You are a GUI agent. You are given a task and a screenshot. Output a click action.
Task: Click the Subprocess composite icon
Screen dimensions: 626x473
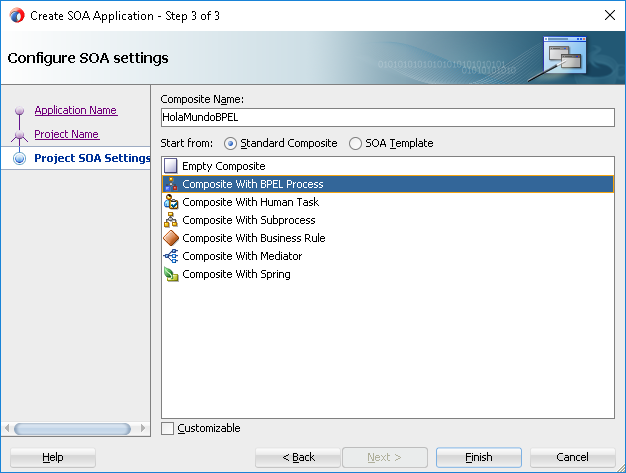[171, 220]
